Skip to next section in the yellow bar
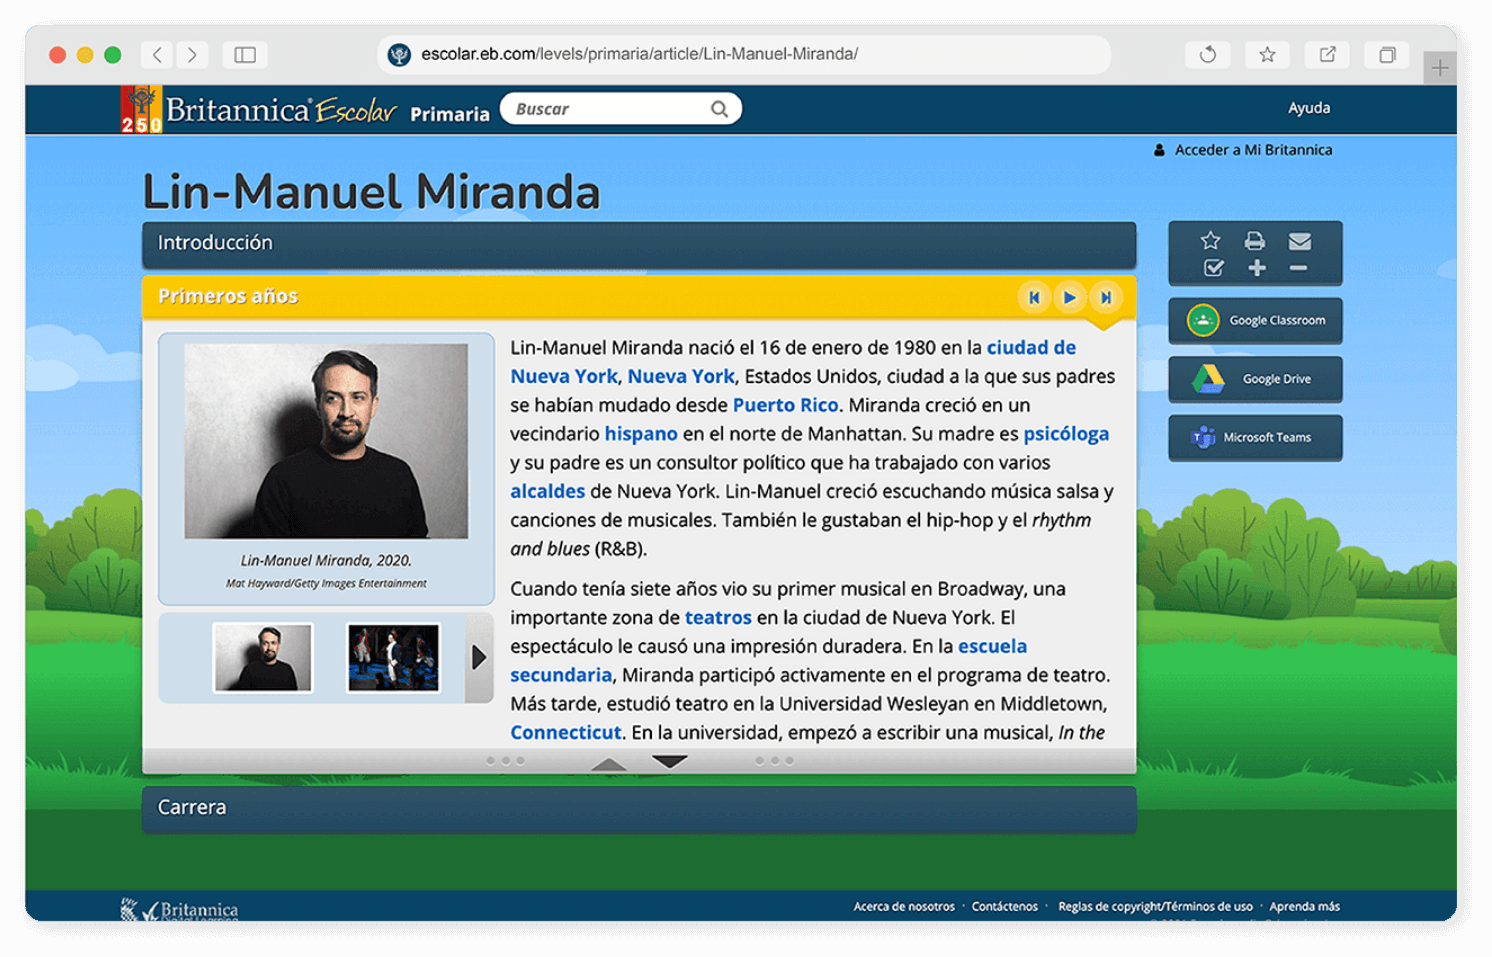This screenshot has width=1492, height=957. pyautogui.click(x=1105, y=297)
